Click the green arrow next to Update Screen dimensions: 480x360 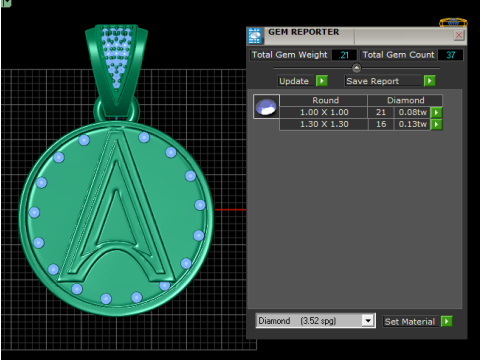pos(322,81)
